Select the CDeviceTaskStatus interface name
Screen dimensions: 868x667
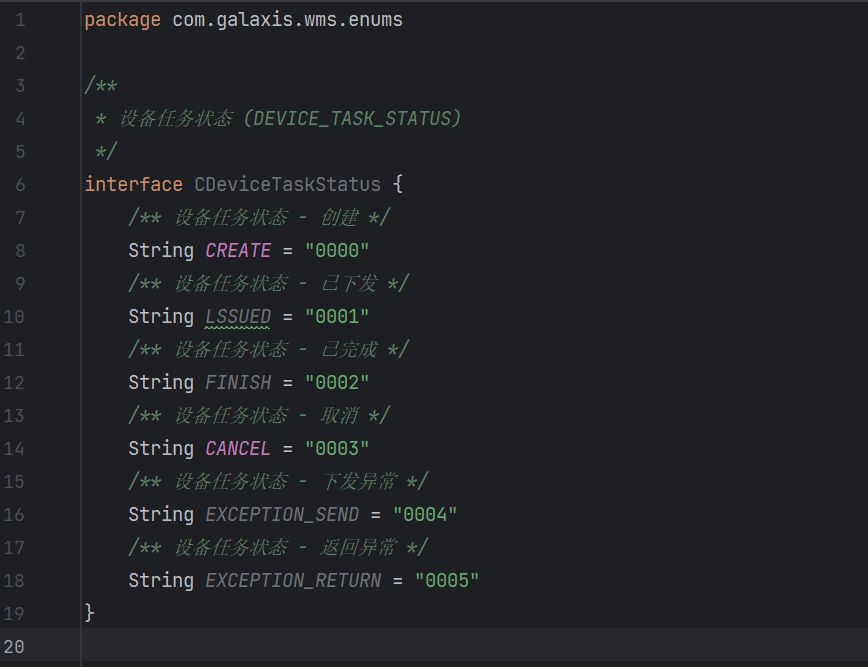pos(287,184)
